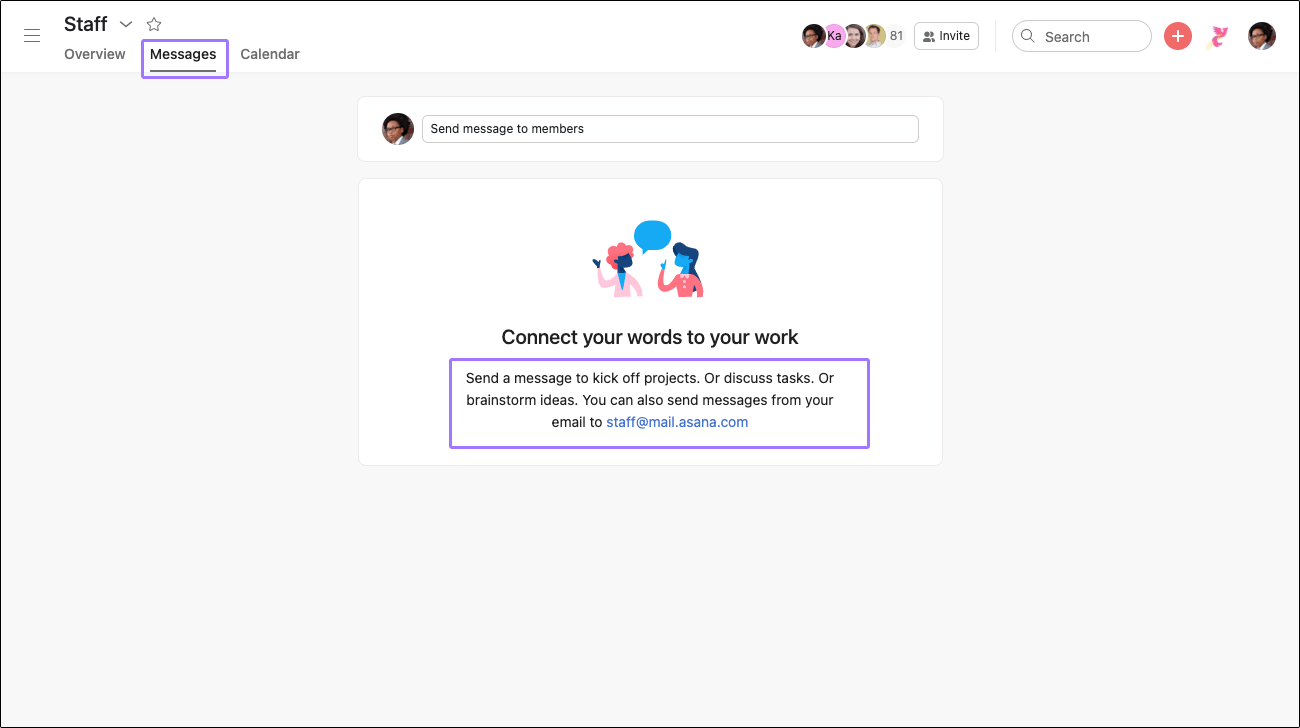Click the 81 members count
The height and width of the screenshot is (728, 1300).
(896, 36)
